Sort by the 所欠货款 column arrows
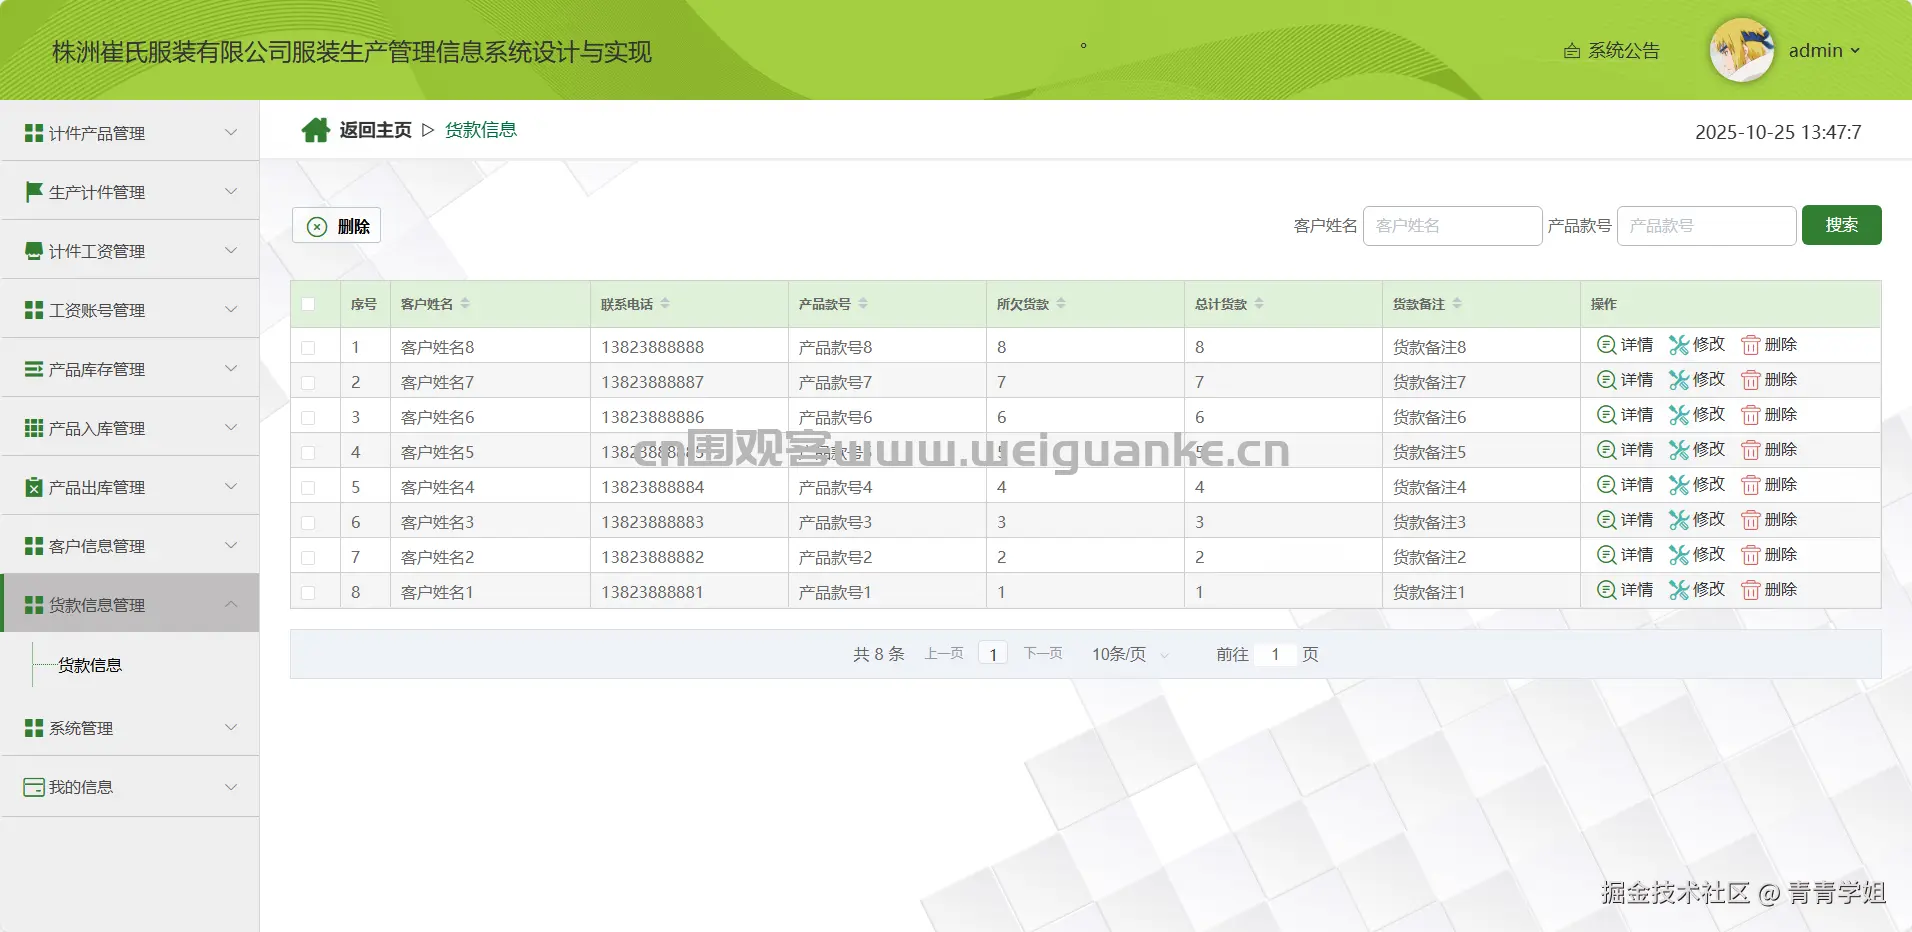This screenshot has height=932, width=1912. pos(1061,303)
